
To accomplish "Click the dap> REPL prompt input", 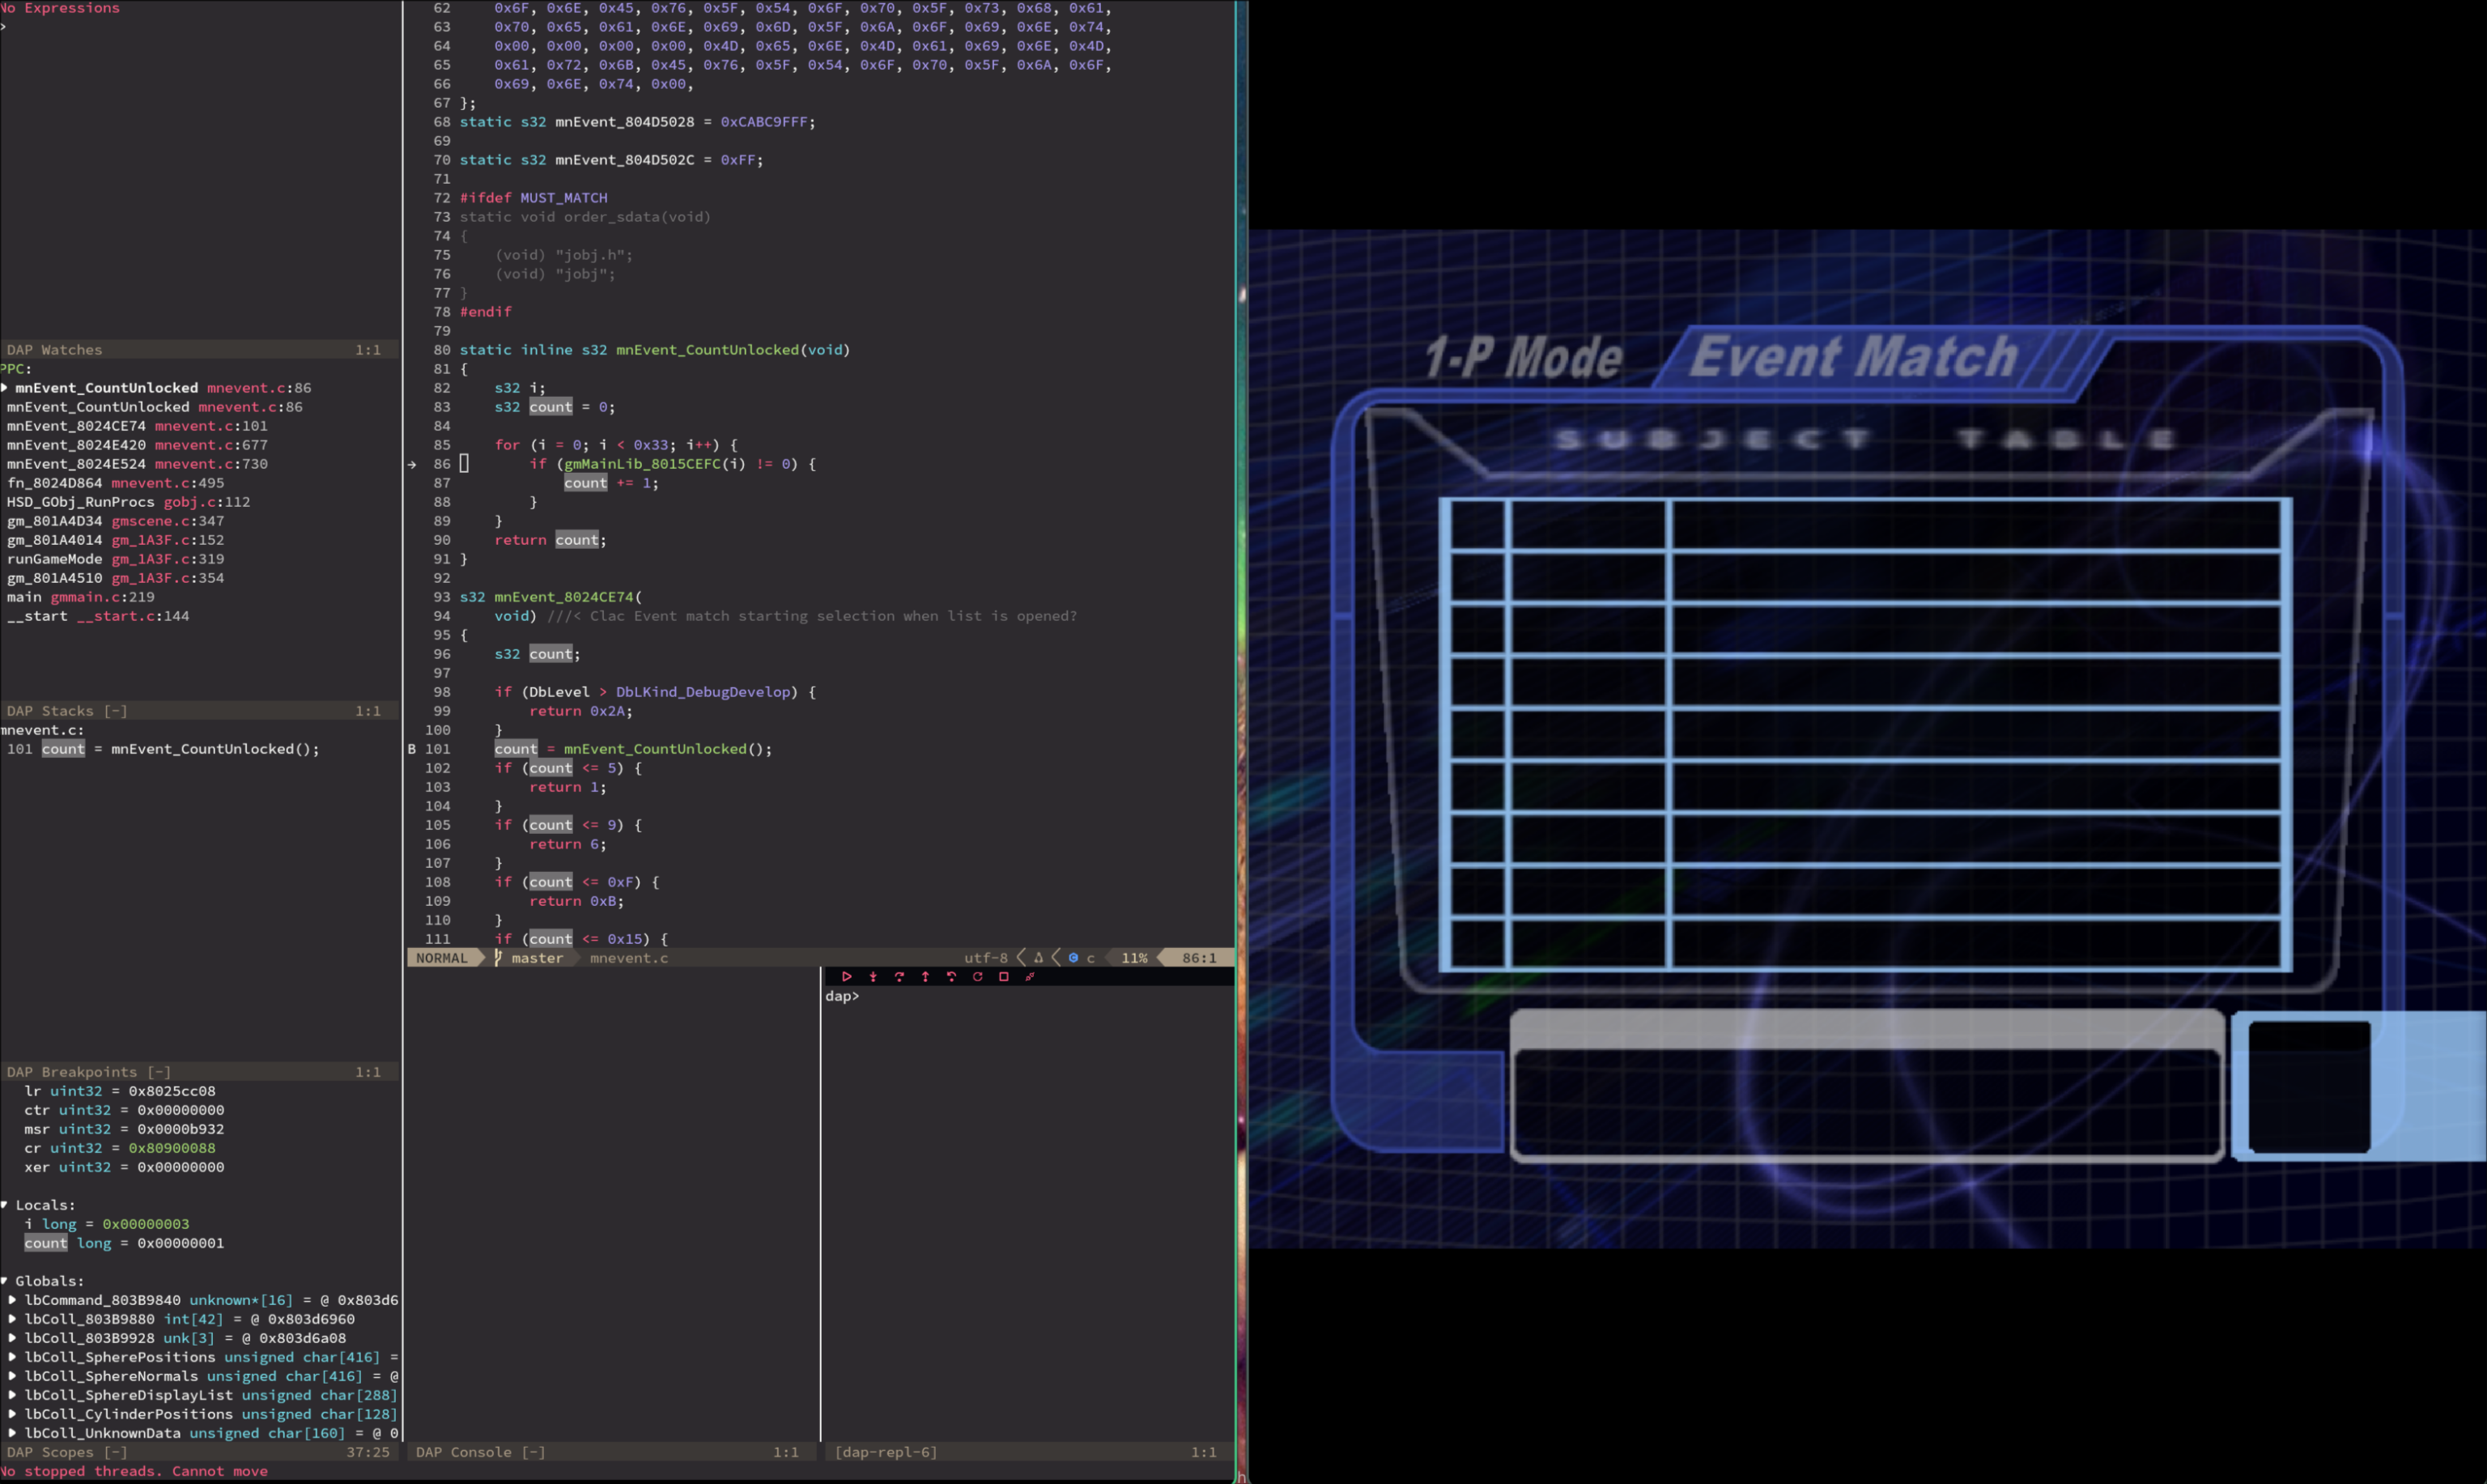I will pyautogui.click(x=842, y=996).
